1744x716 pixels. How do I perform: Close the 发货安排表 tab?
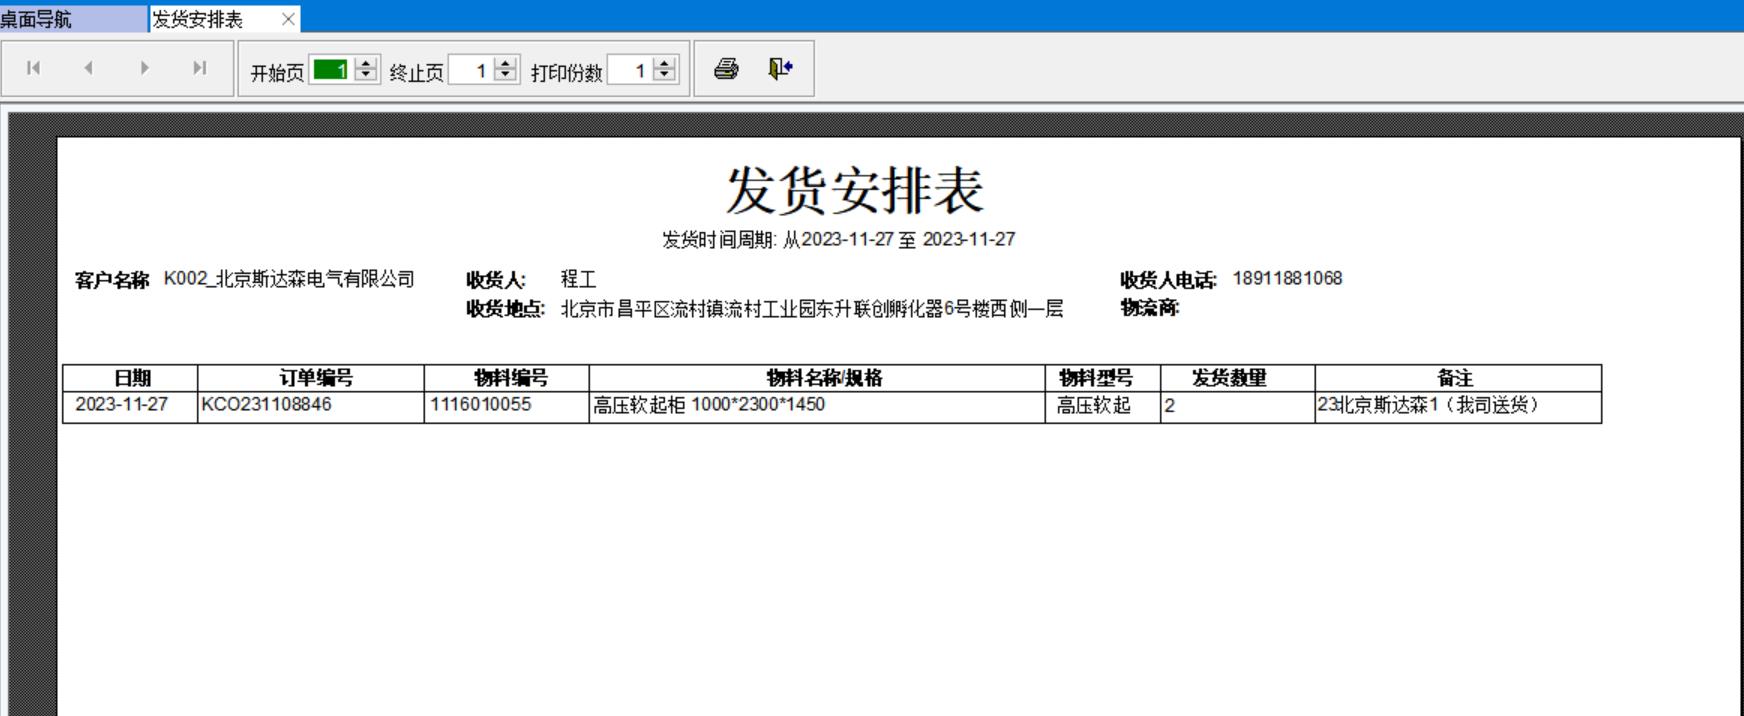click(x=288, y=19)
